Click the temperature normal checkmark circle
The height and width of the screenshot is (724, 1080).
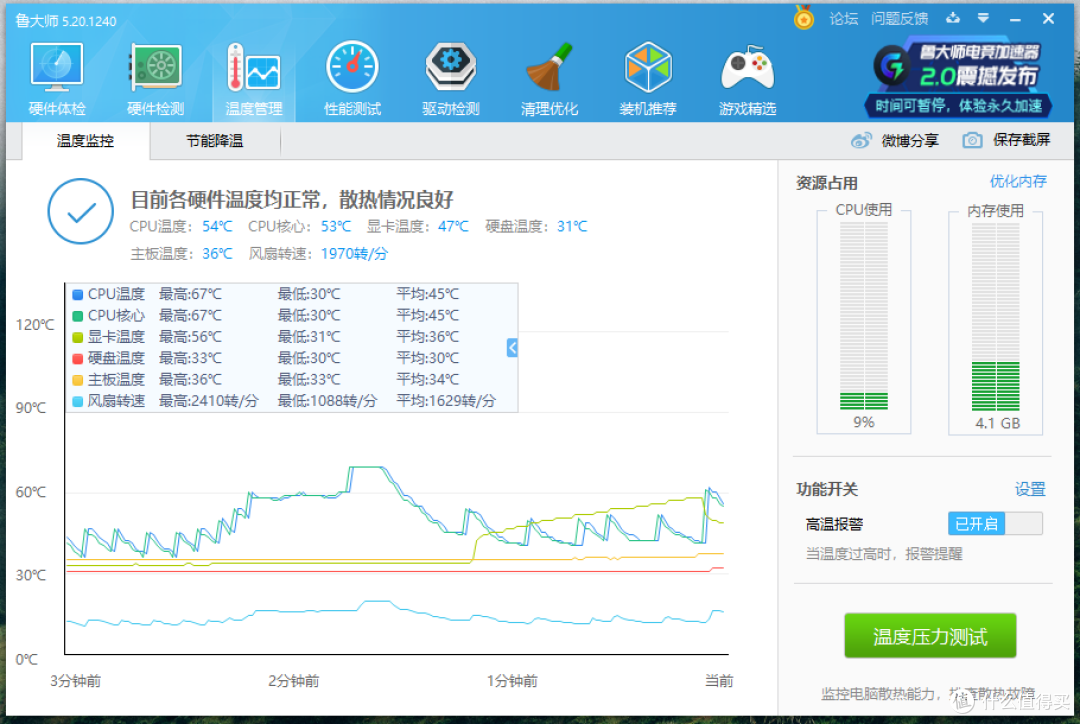click(81, 211)
